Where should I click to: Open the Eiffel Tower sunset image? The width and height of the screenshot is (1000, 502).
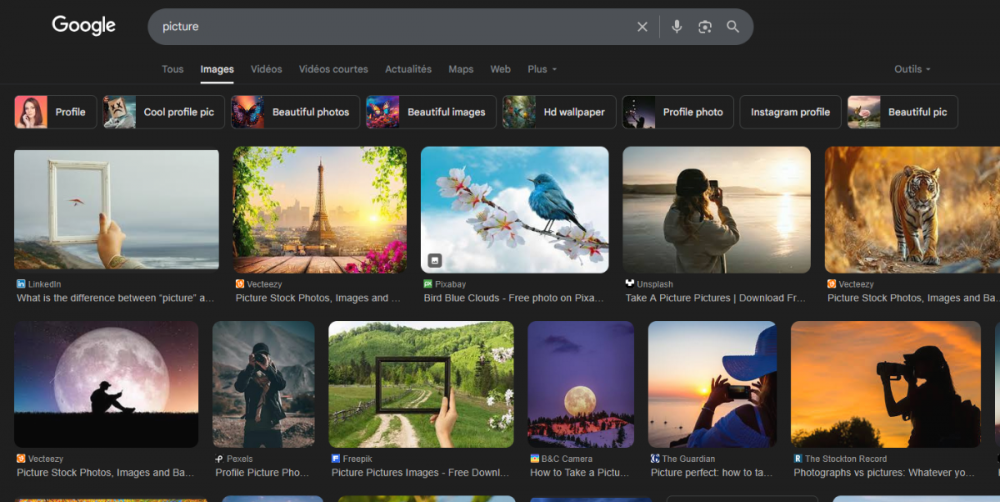(320, 210)
